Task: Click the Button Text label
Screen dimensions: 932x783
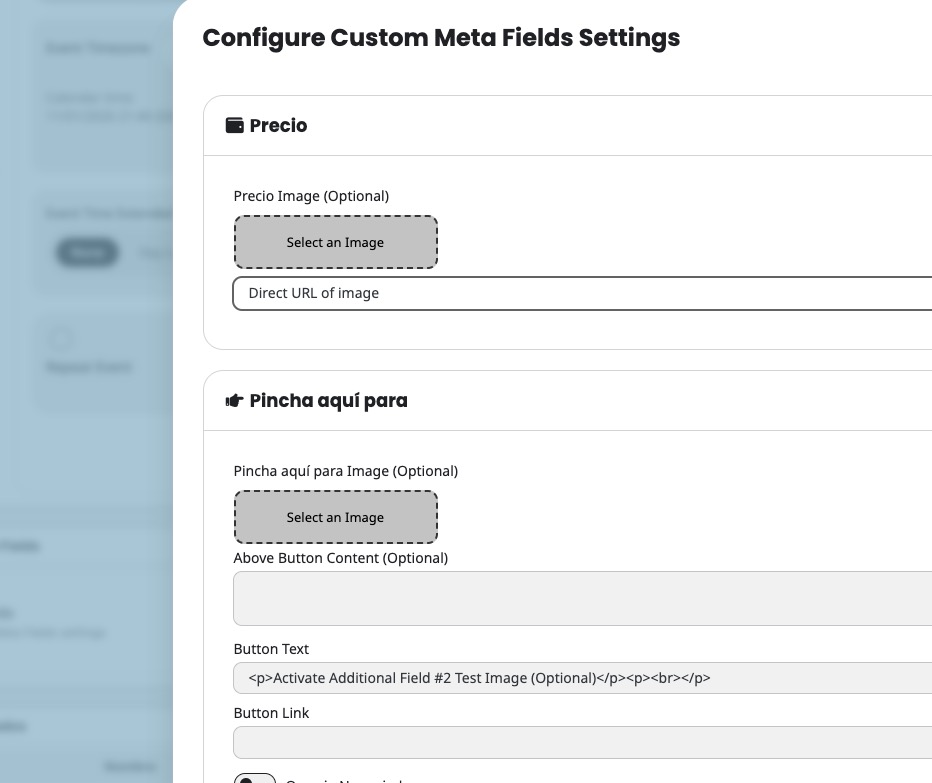Action: [271, 649]
